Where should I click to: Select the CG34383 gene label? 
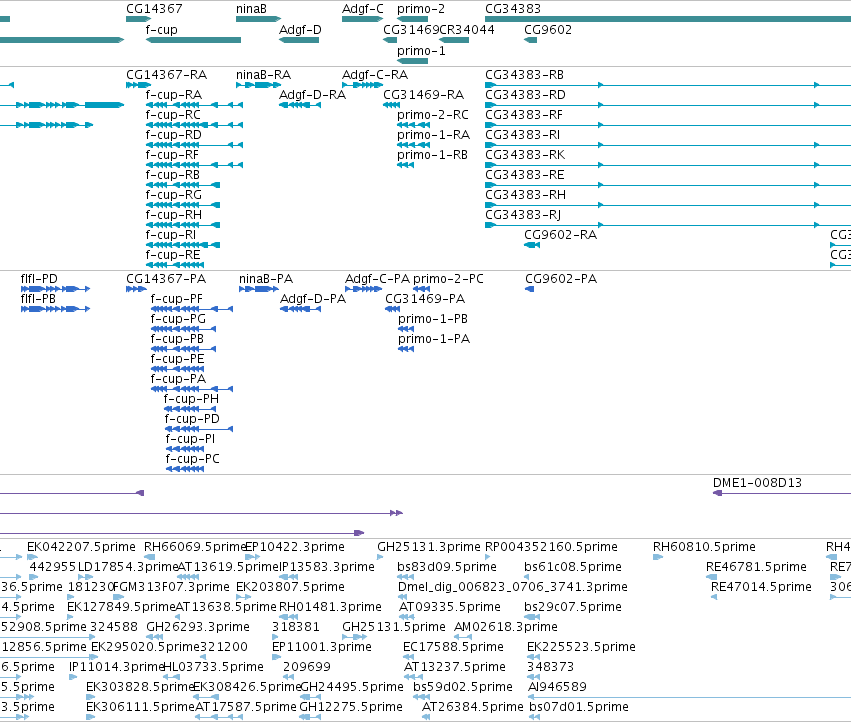pos(513,9)
